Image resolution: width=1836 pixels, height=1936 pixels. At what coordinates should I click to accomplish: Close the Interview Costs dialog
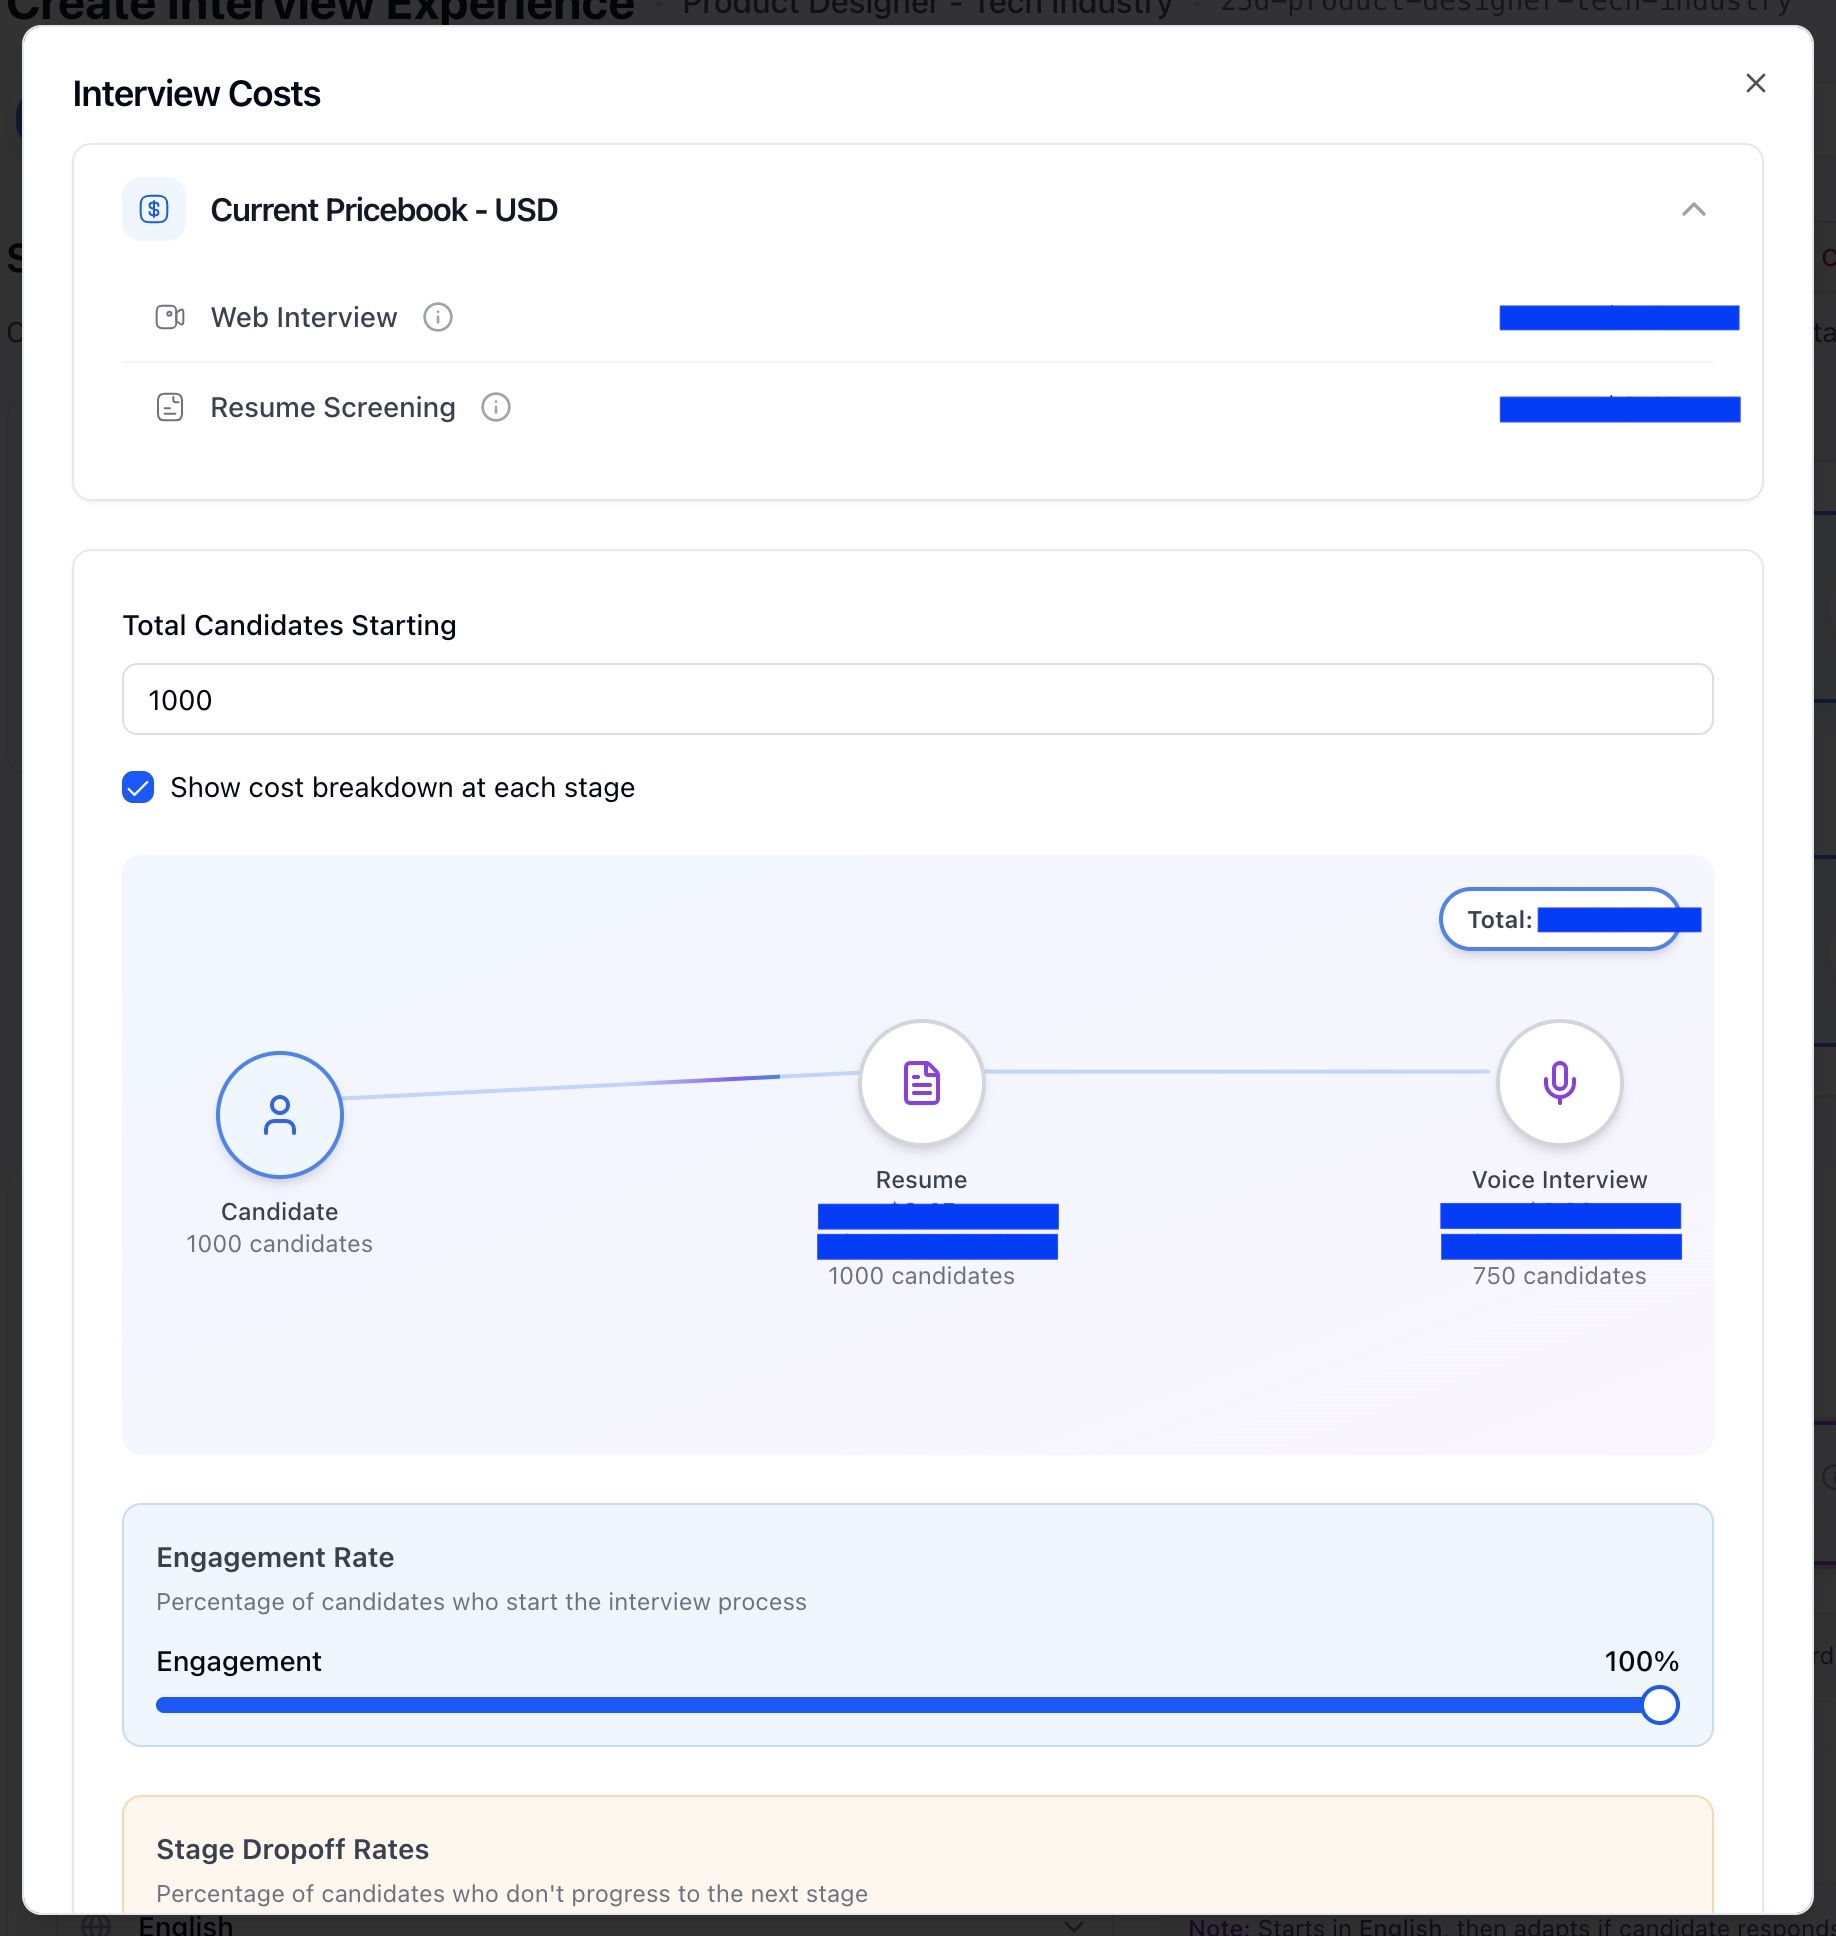point(1755,83)
